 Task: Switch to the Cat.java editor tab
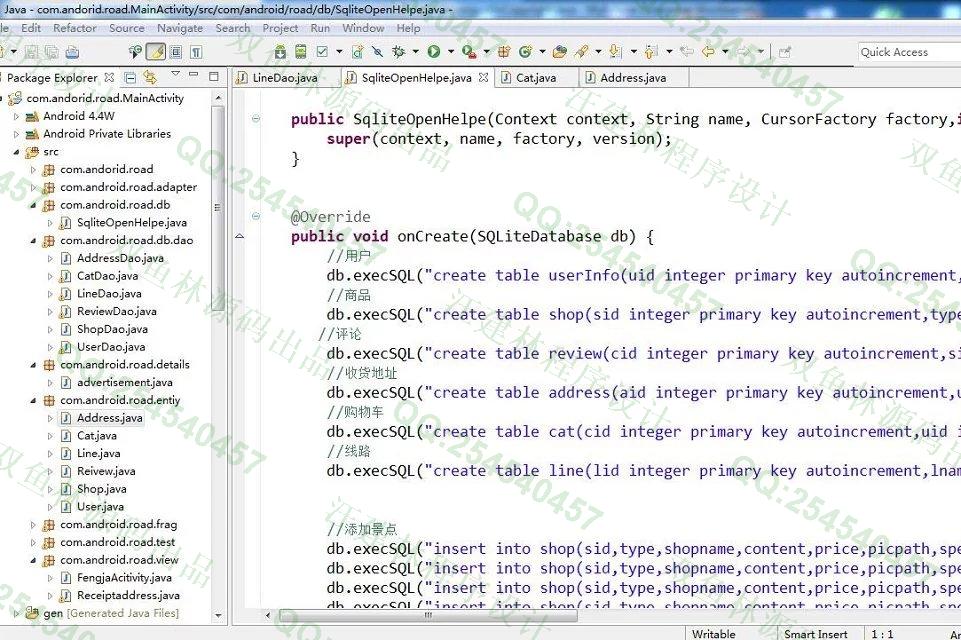pos(536,78)
